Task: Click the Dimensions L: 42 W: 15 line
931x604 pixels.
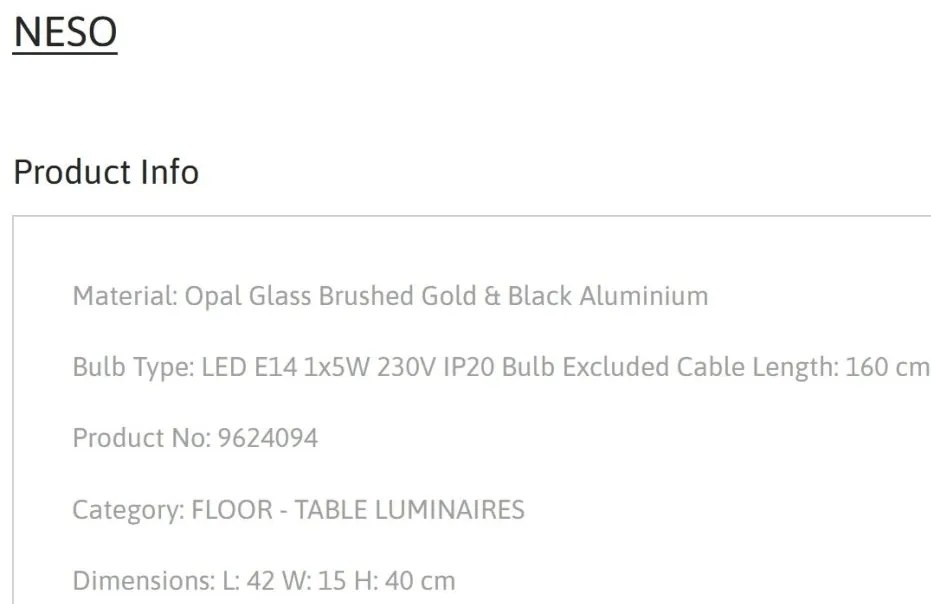Action: tap(264, 581)
